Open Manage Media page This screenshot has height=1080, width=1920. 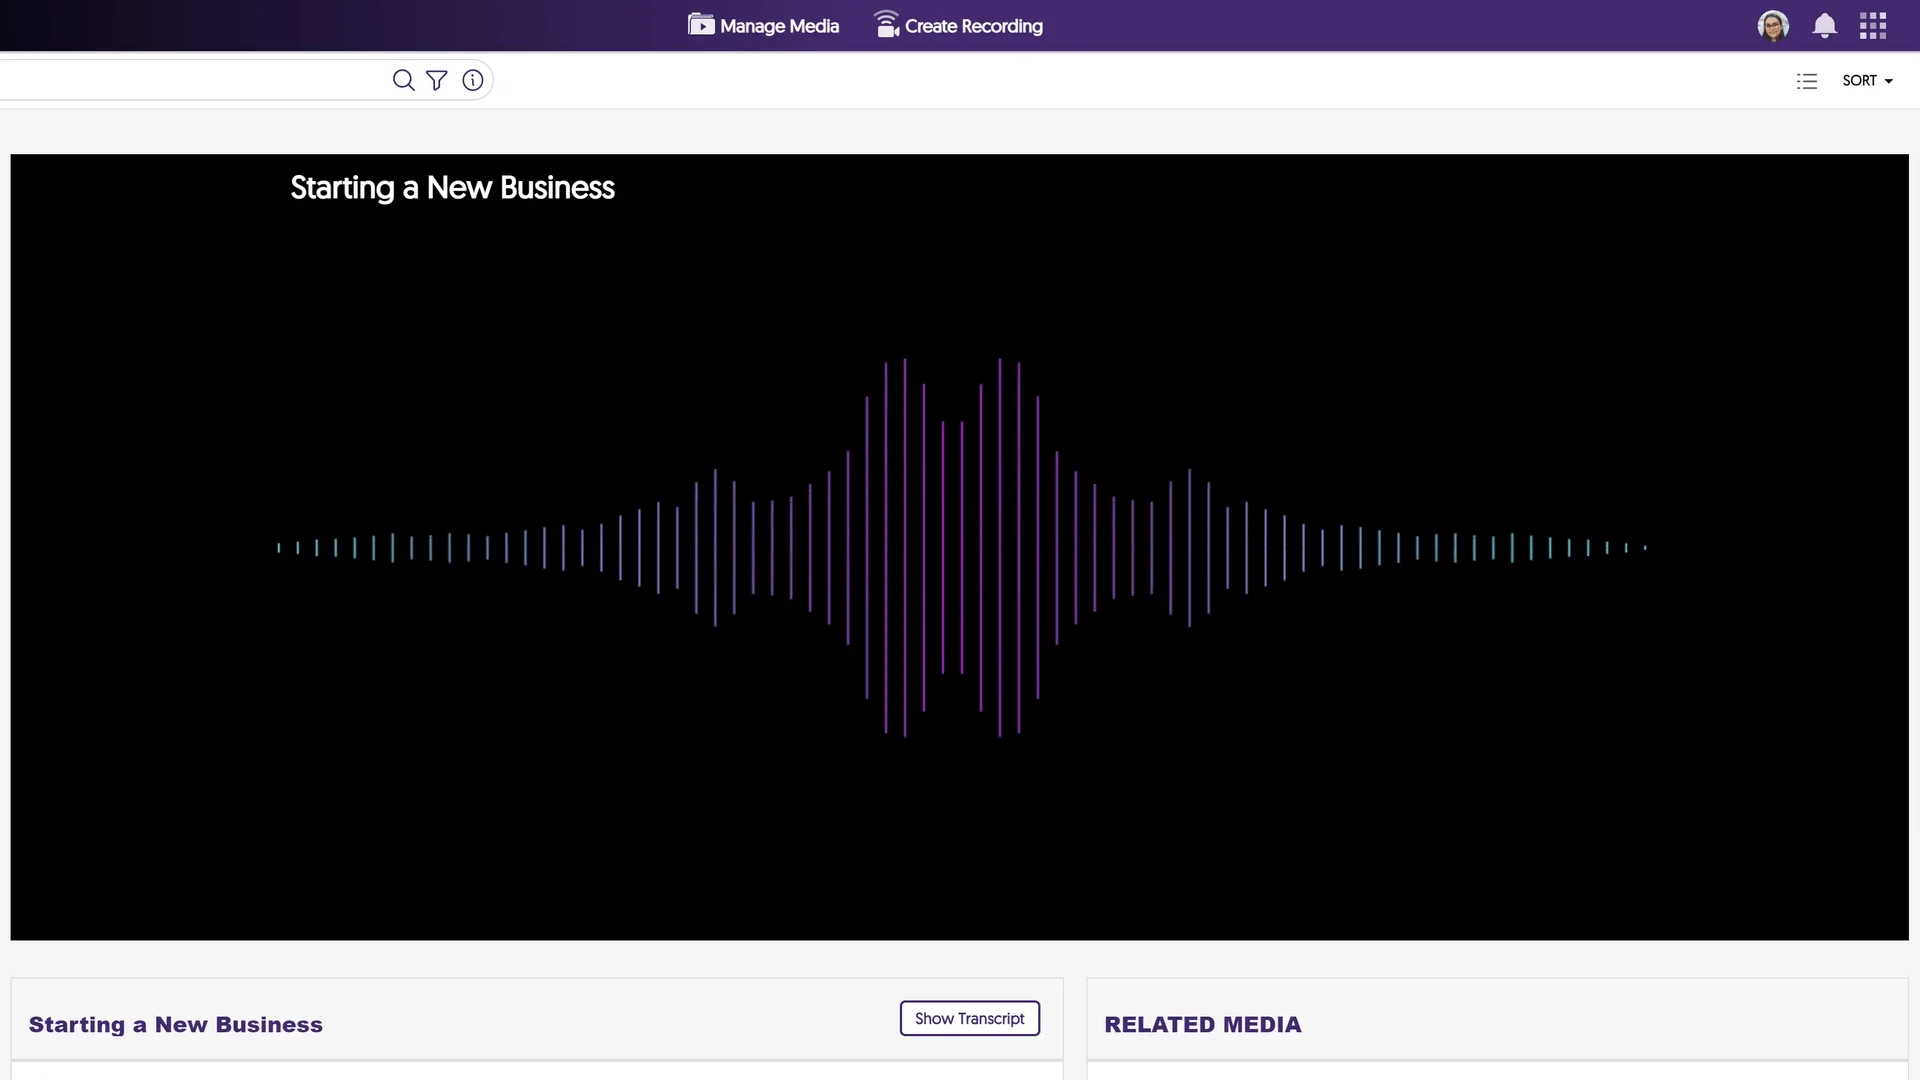coord(764,26)
